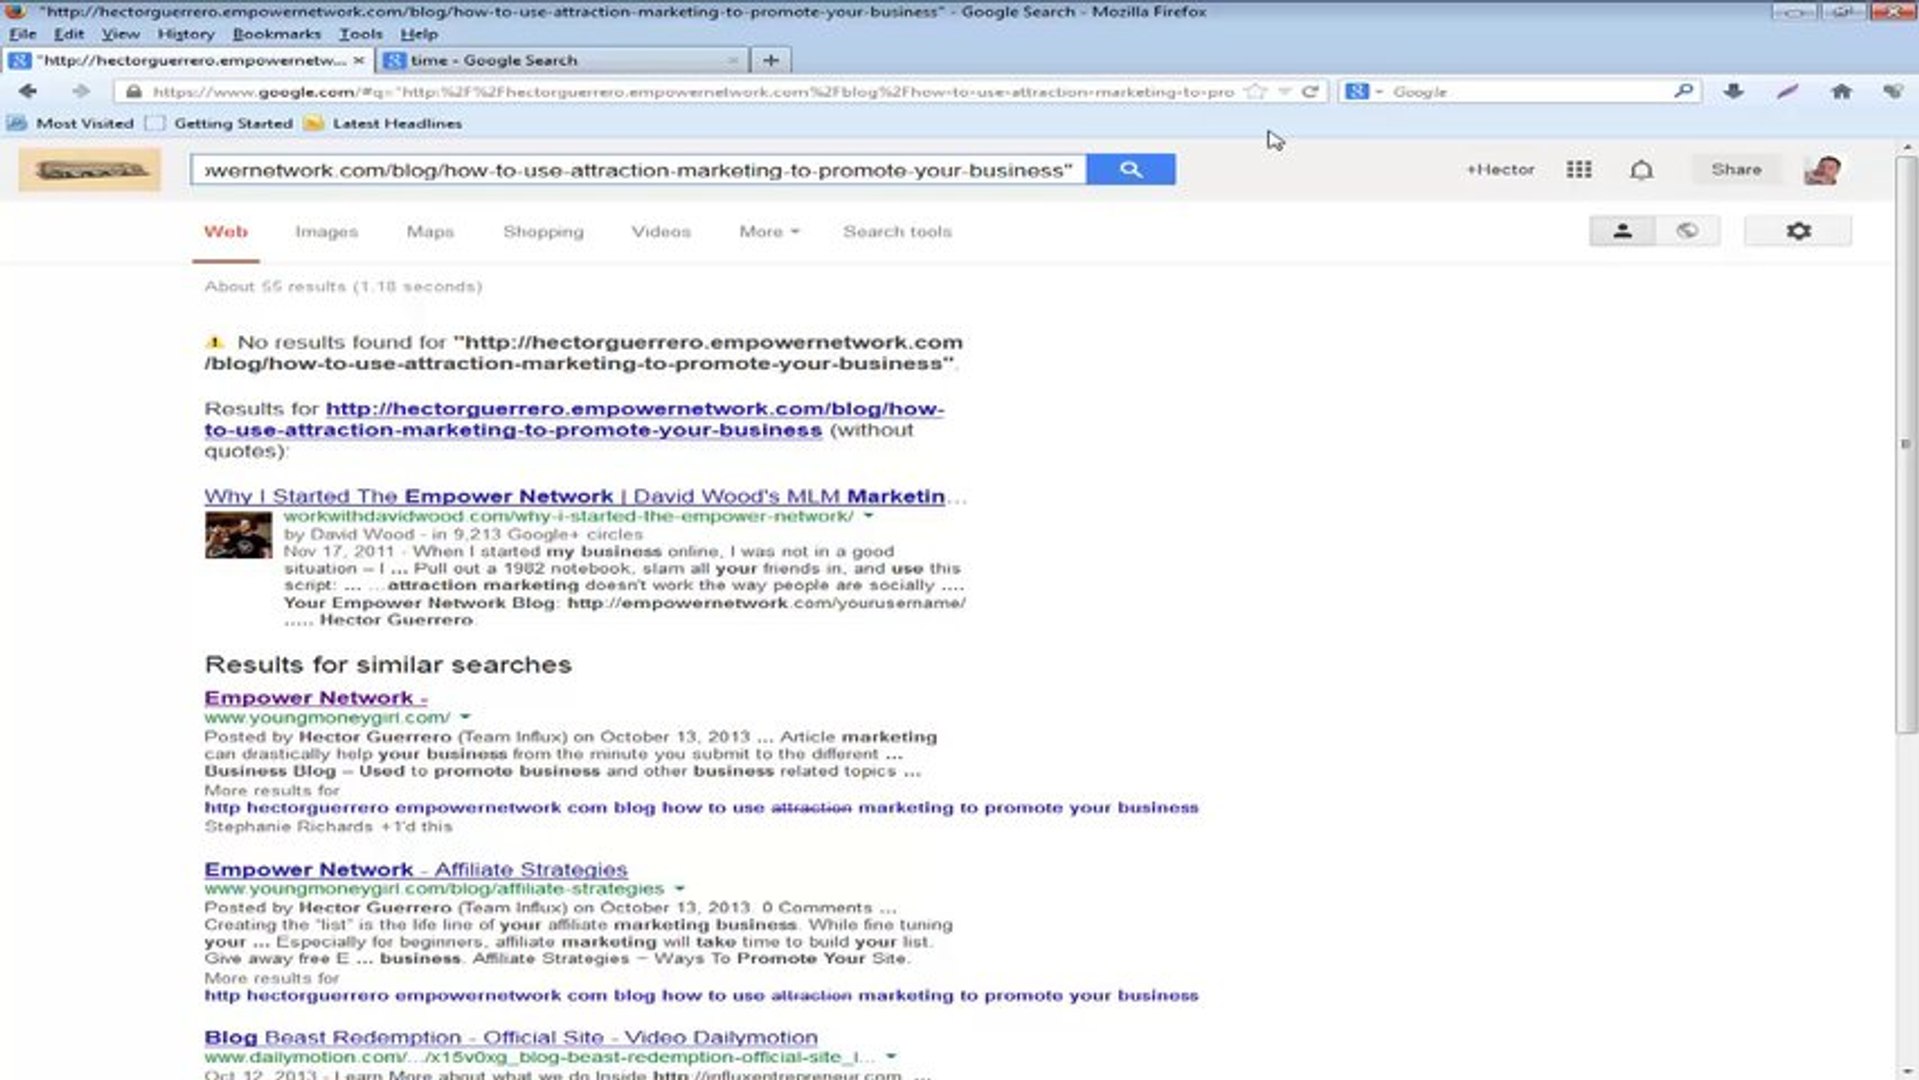Click into the Google search query box

coord(638,170)
